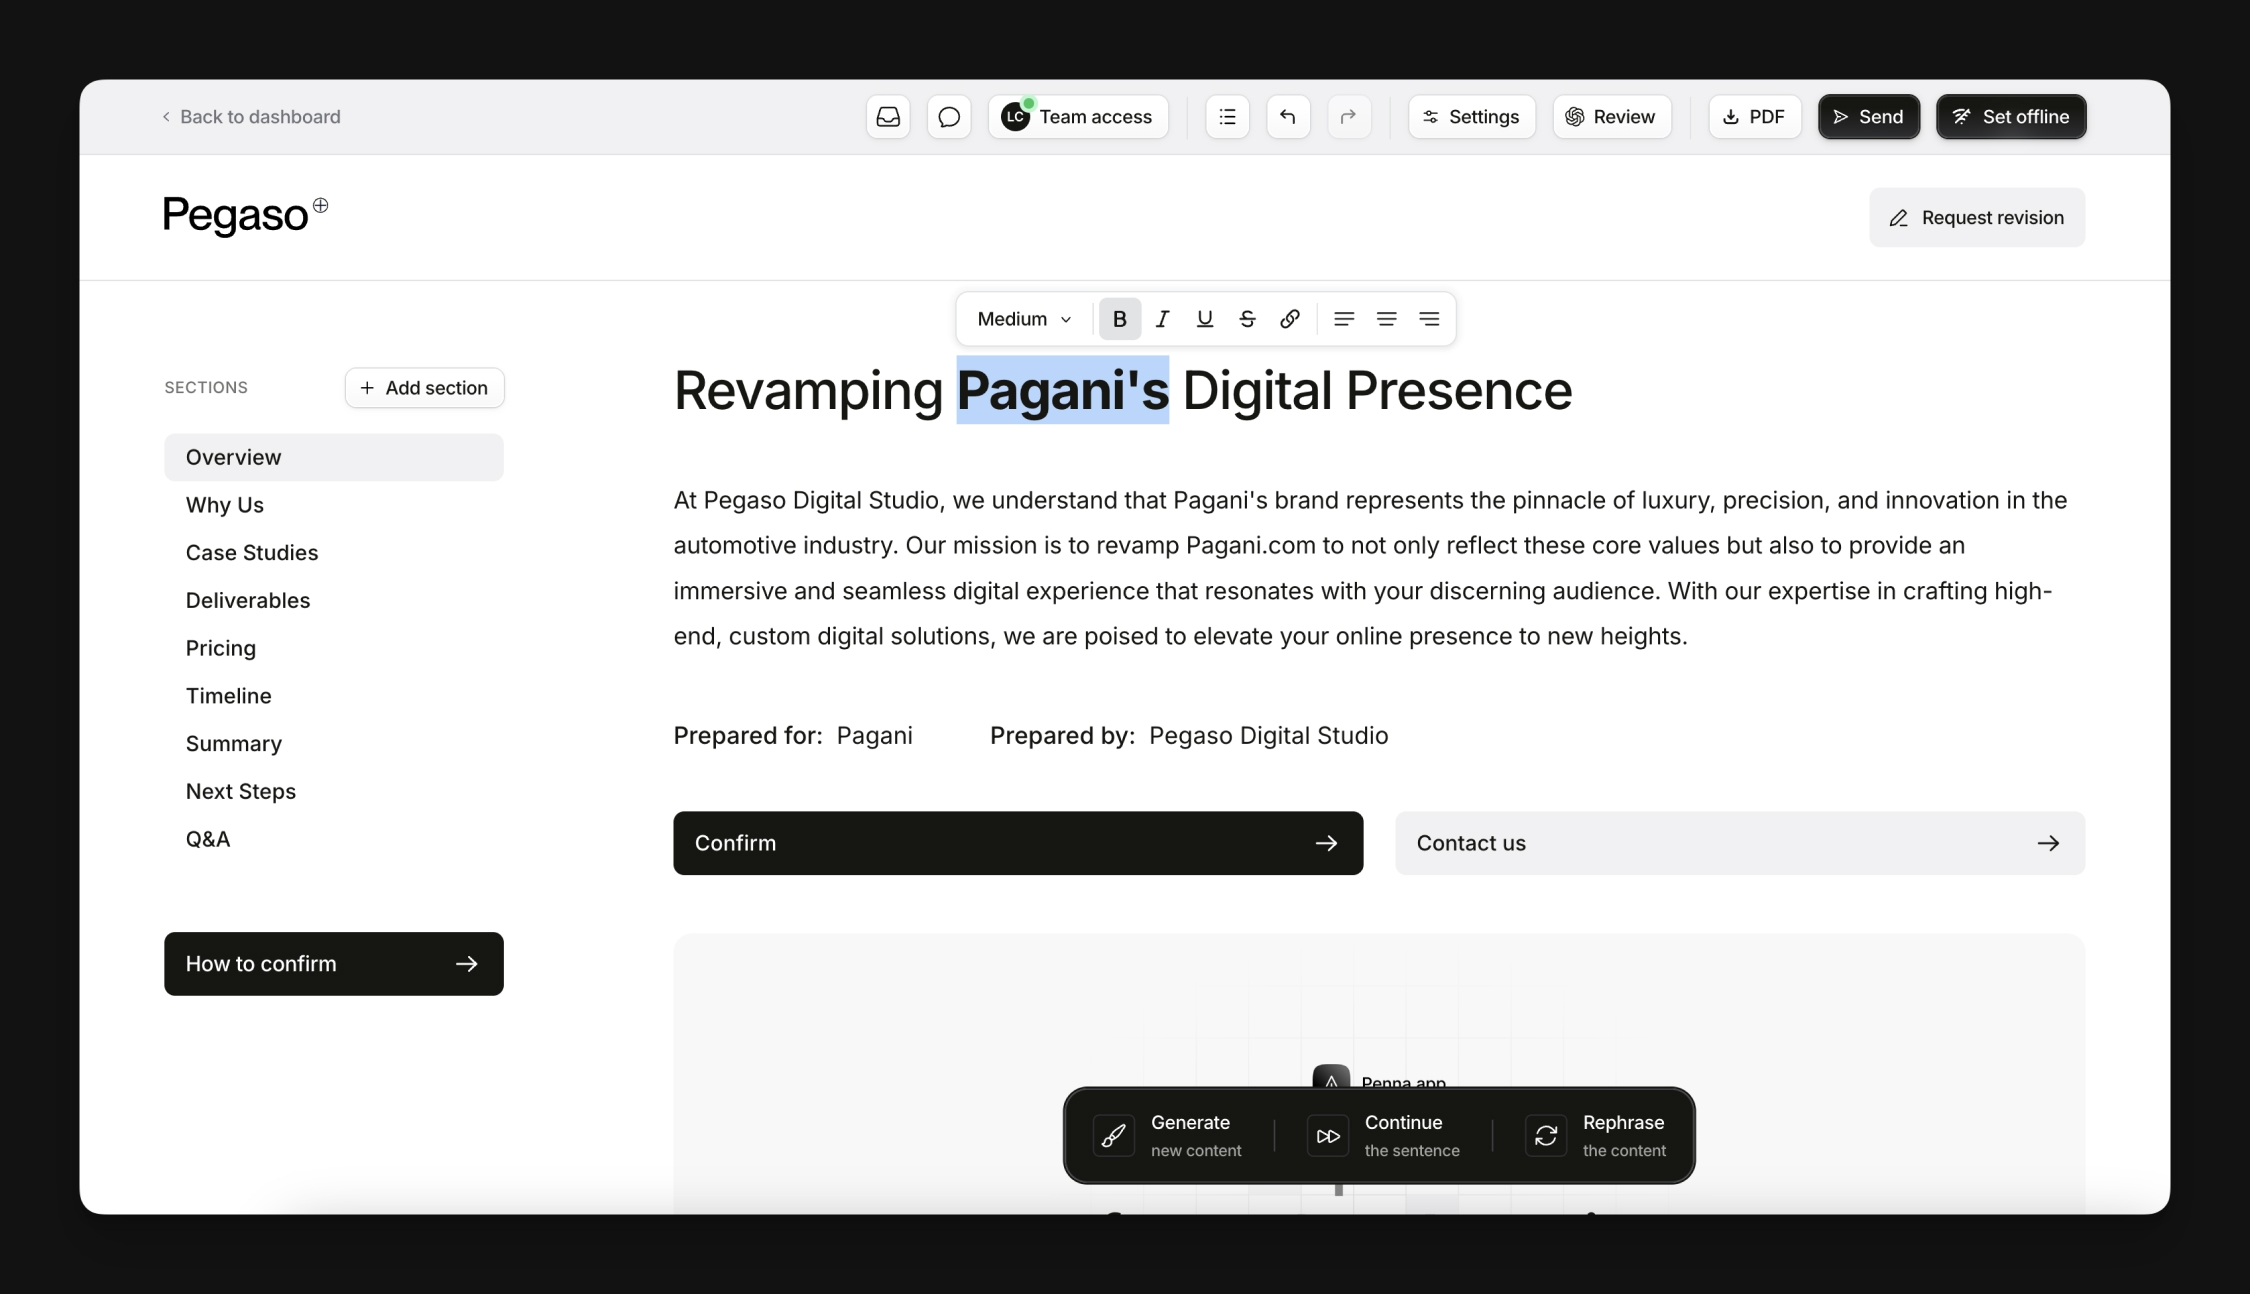Click the LC team avatar

[1015, 117]
